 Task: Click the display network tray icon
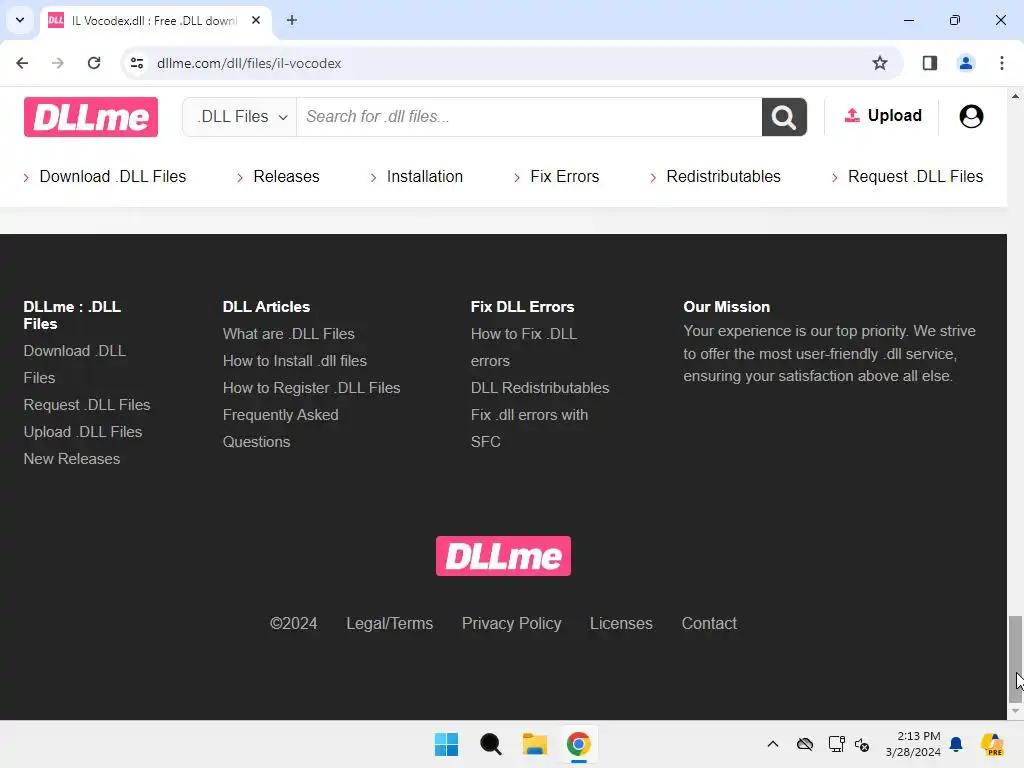(x=837, y=744)
